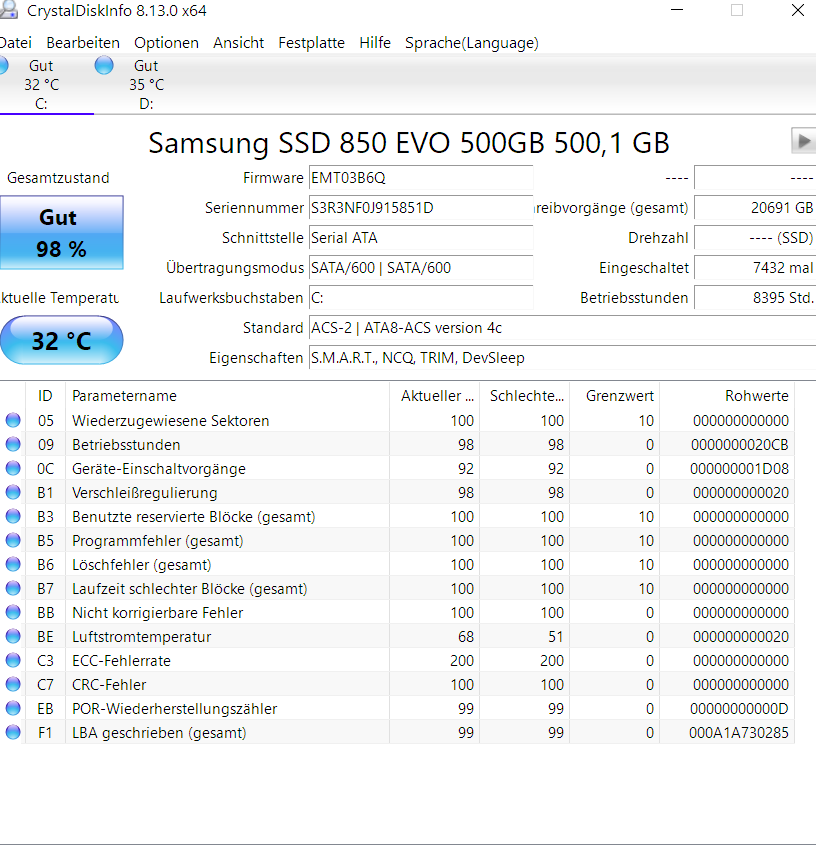816x855 pixels.
Task: Click status orb for row C7 CRC-Fehler
Action: tap(13, 684)
